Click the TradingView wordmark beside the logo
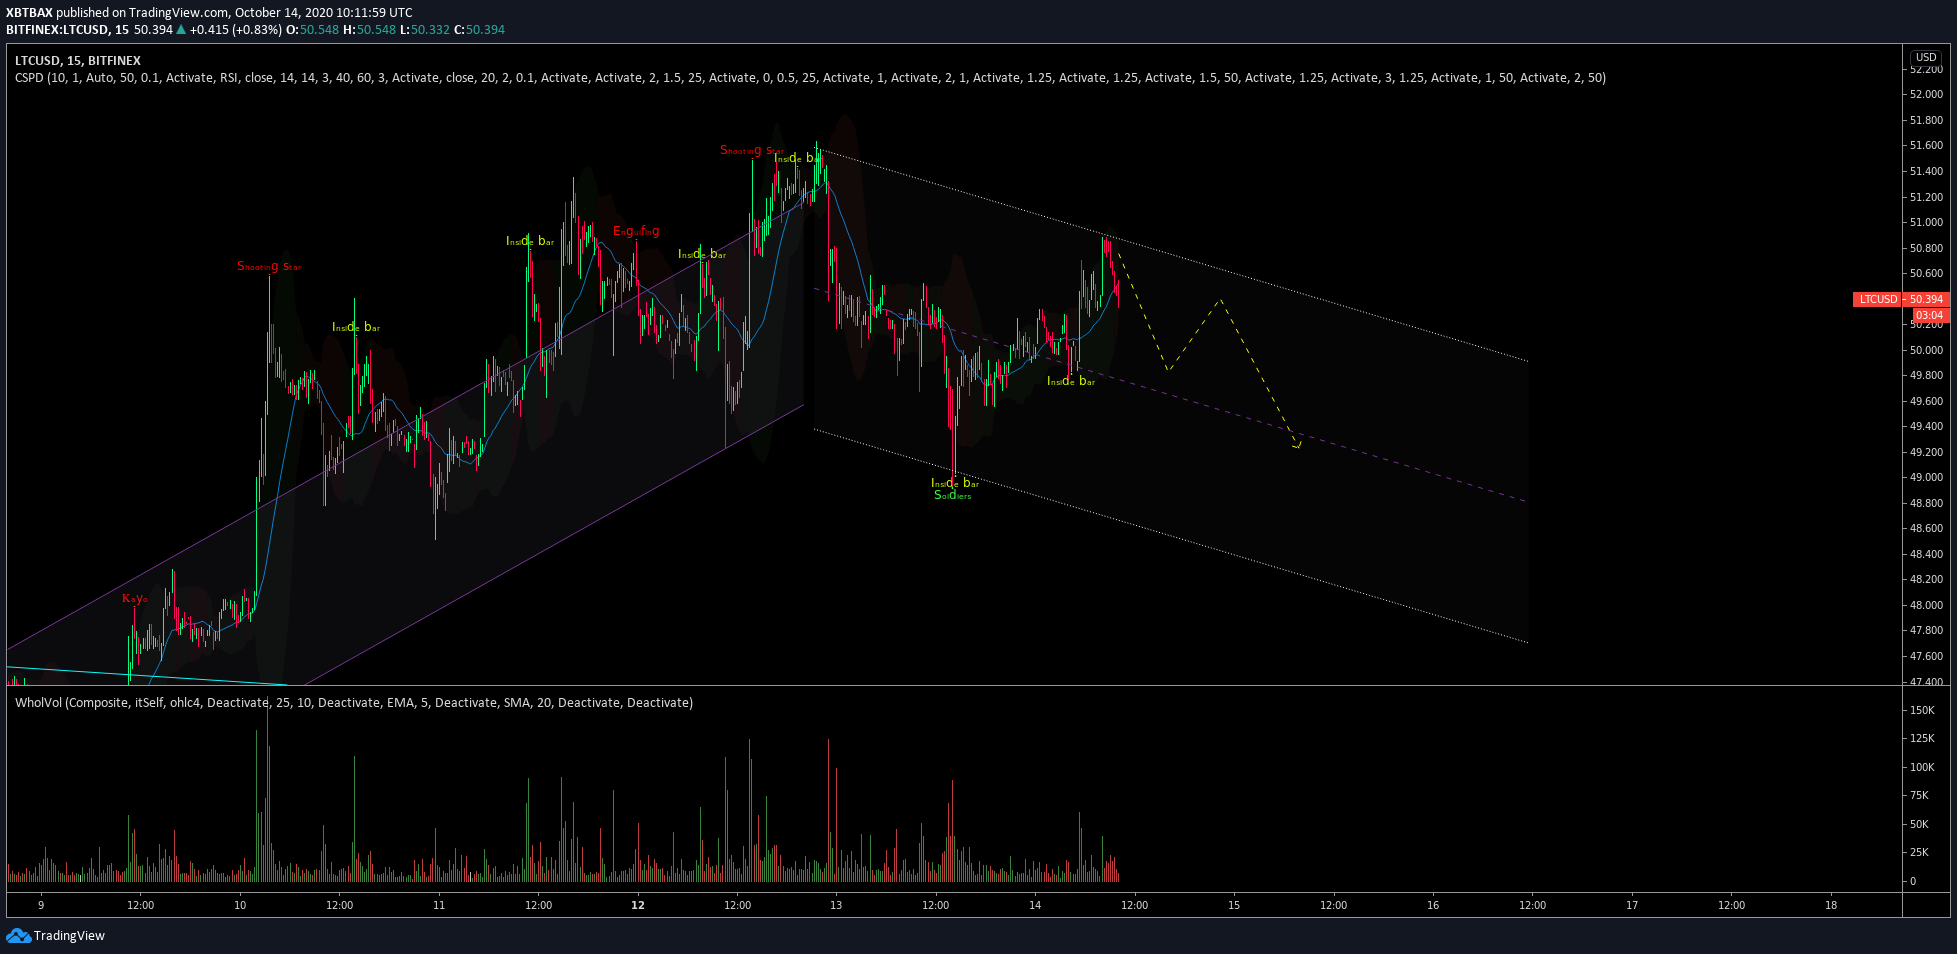This screenshot has height=954, width=1957. coord(69,936)
